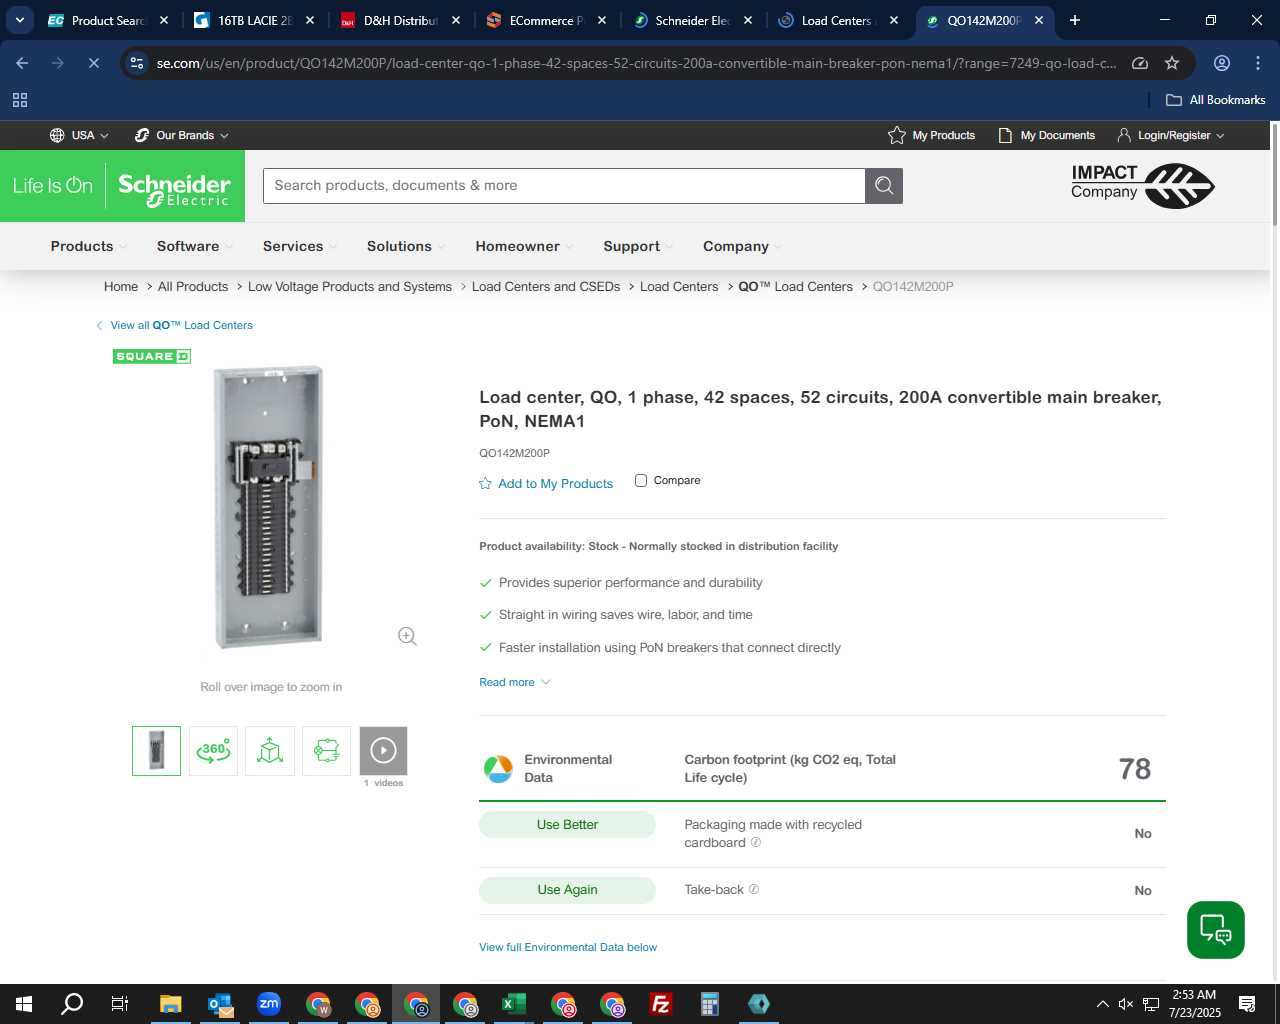Open Chrome profile icon
Image resolution: width=1280 pixels, height=1024 pixels.
[1222, 63]
